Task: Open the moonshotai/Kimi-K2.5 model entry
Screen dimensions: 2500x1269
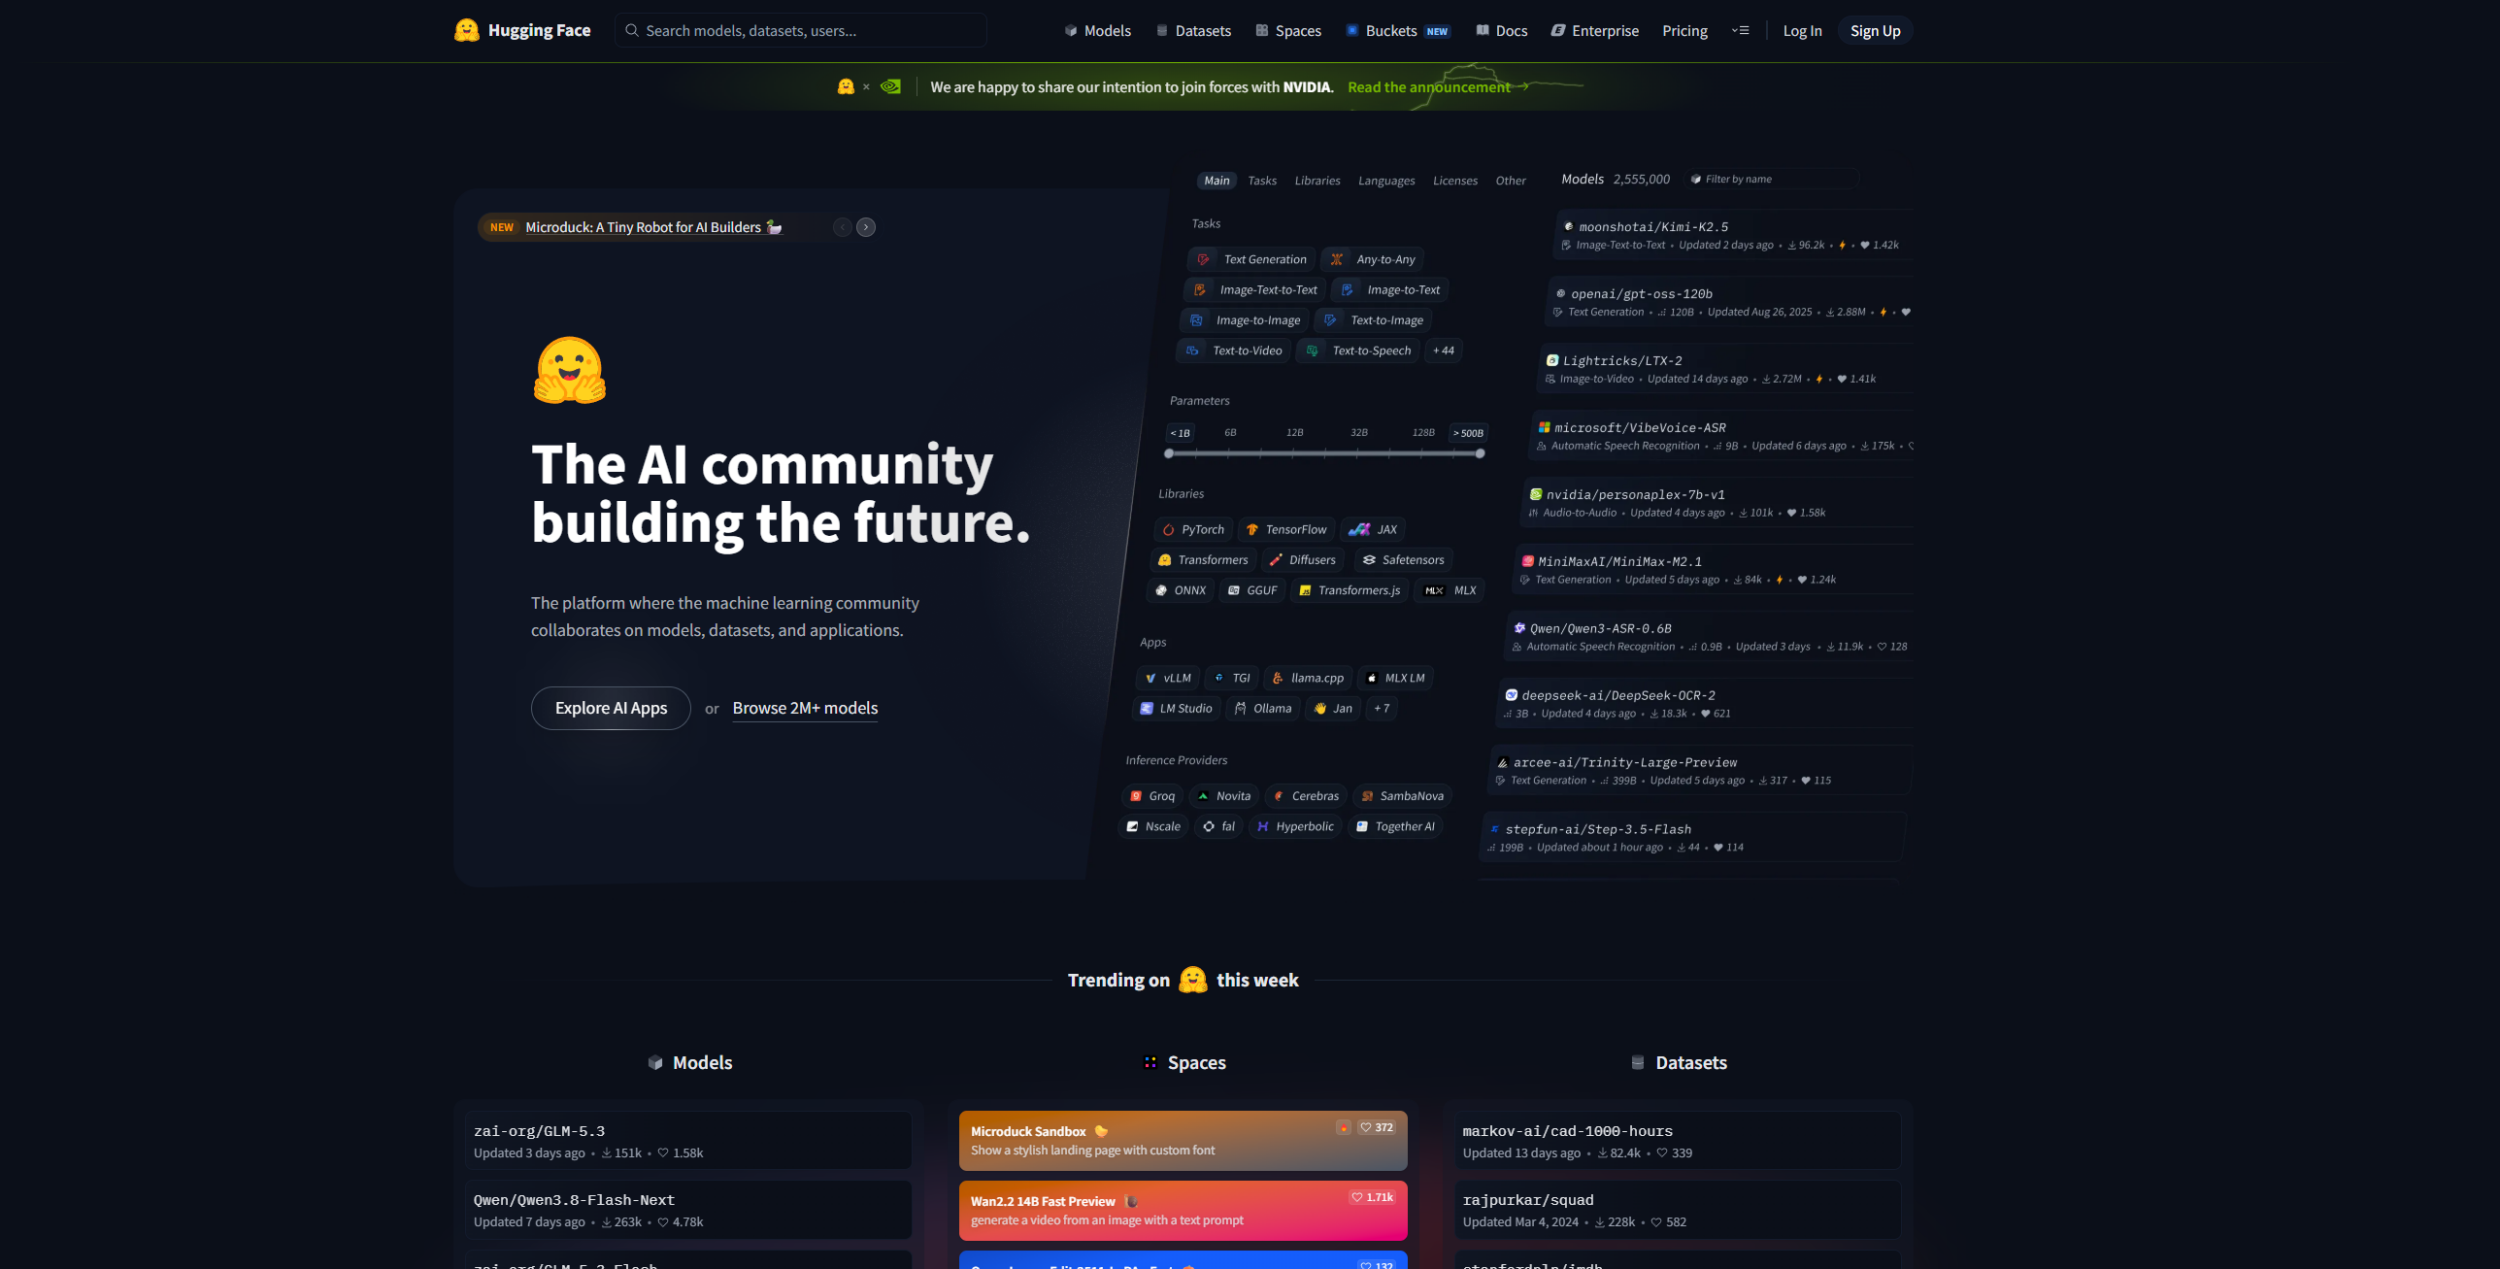Action: click(1735, 236)
